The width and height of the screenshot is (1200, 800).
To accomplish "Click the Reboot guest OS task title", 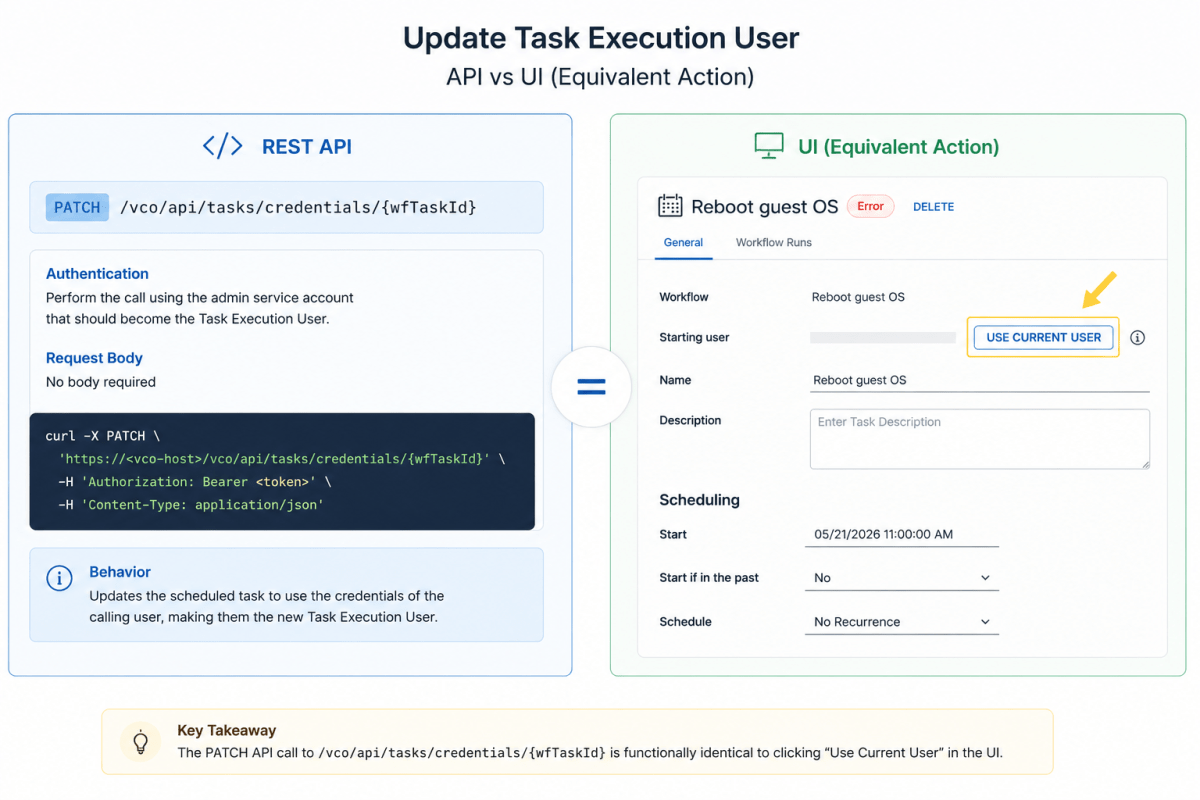I will point(765,207).
